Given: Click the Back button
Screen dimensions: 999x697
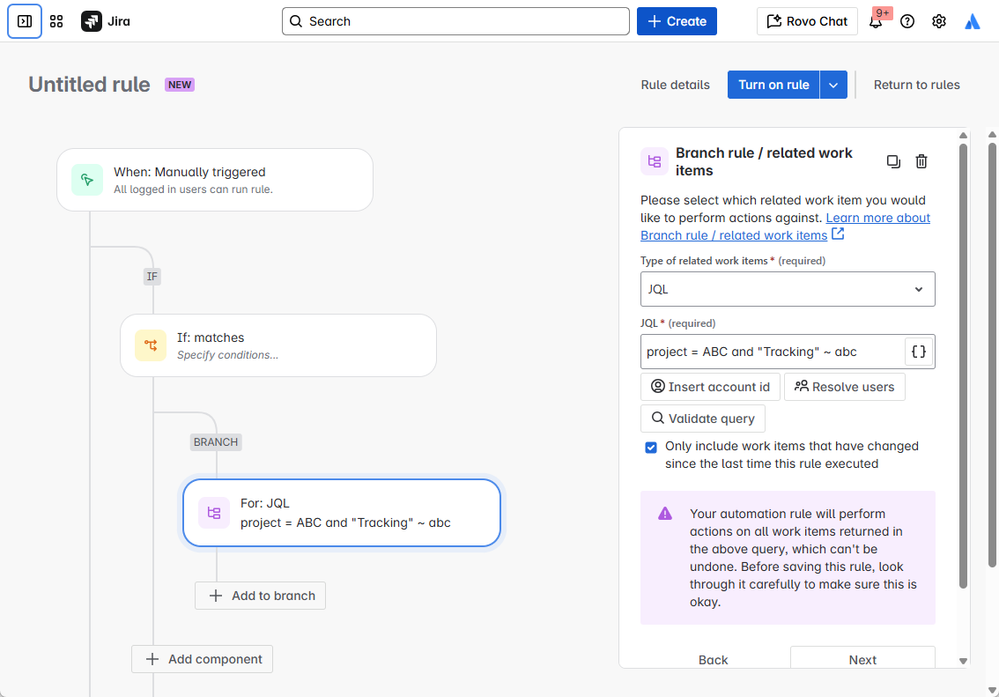Looking at the screenshot, I should click(713, 659).
